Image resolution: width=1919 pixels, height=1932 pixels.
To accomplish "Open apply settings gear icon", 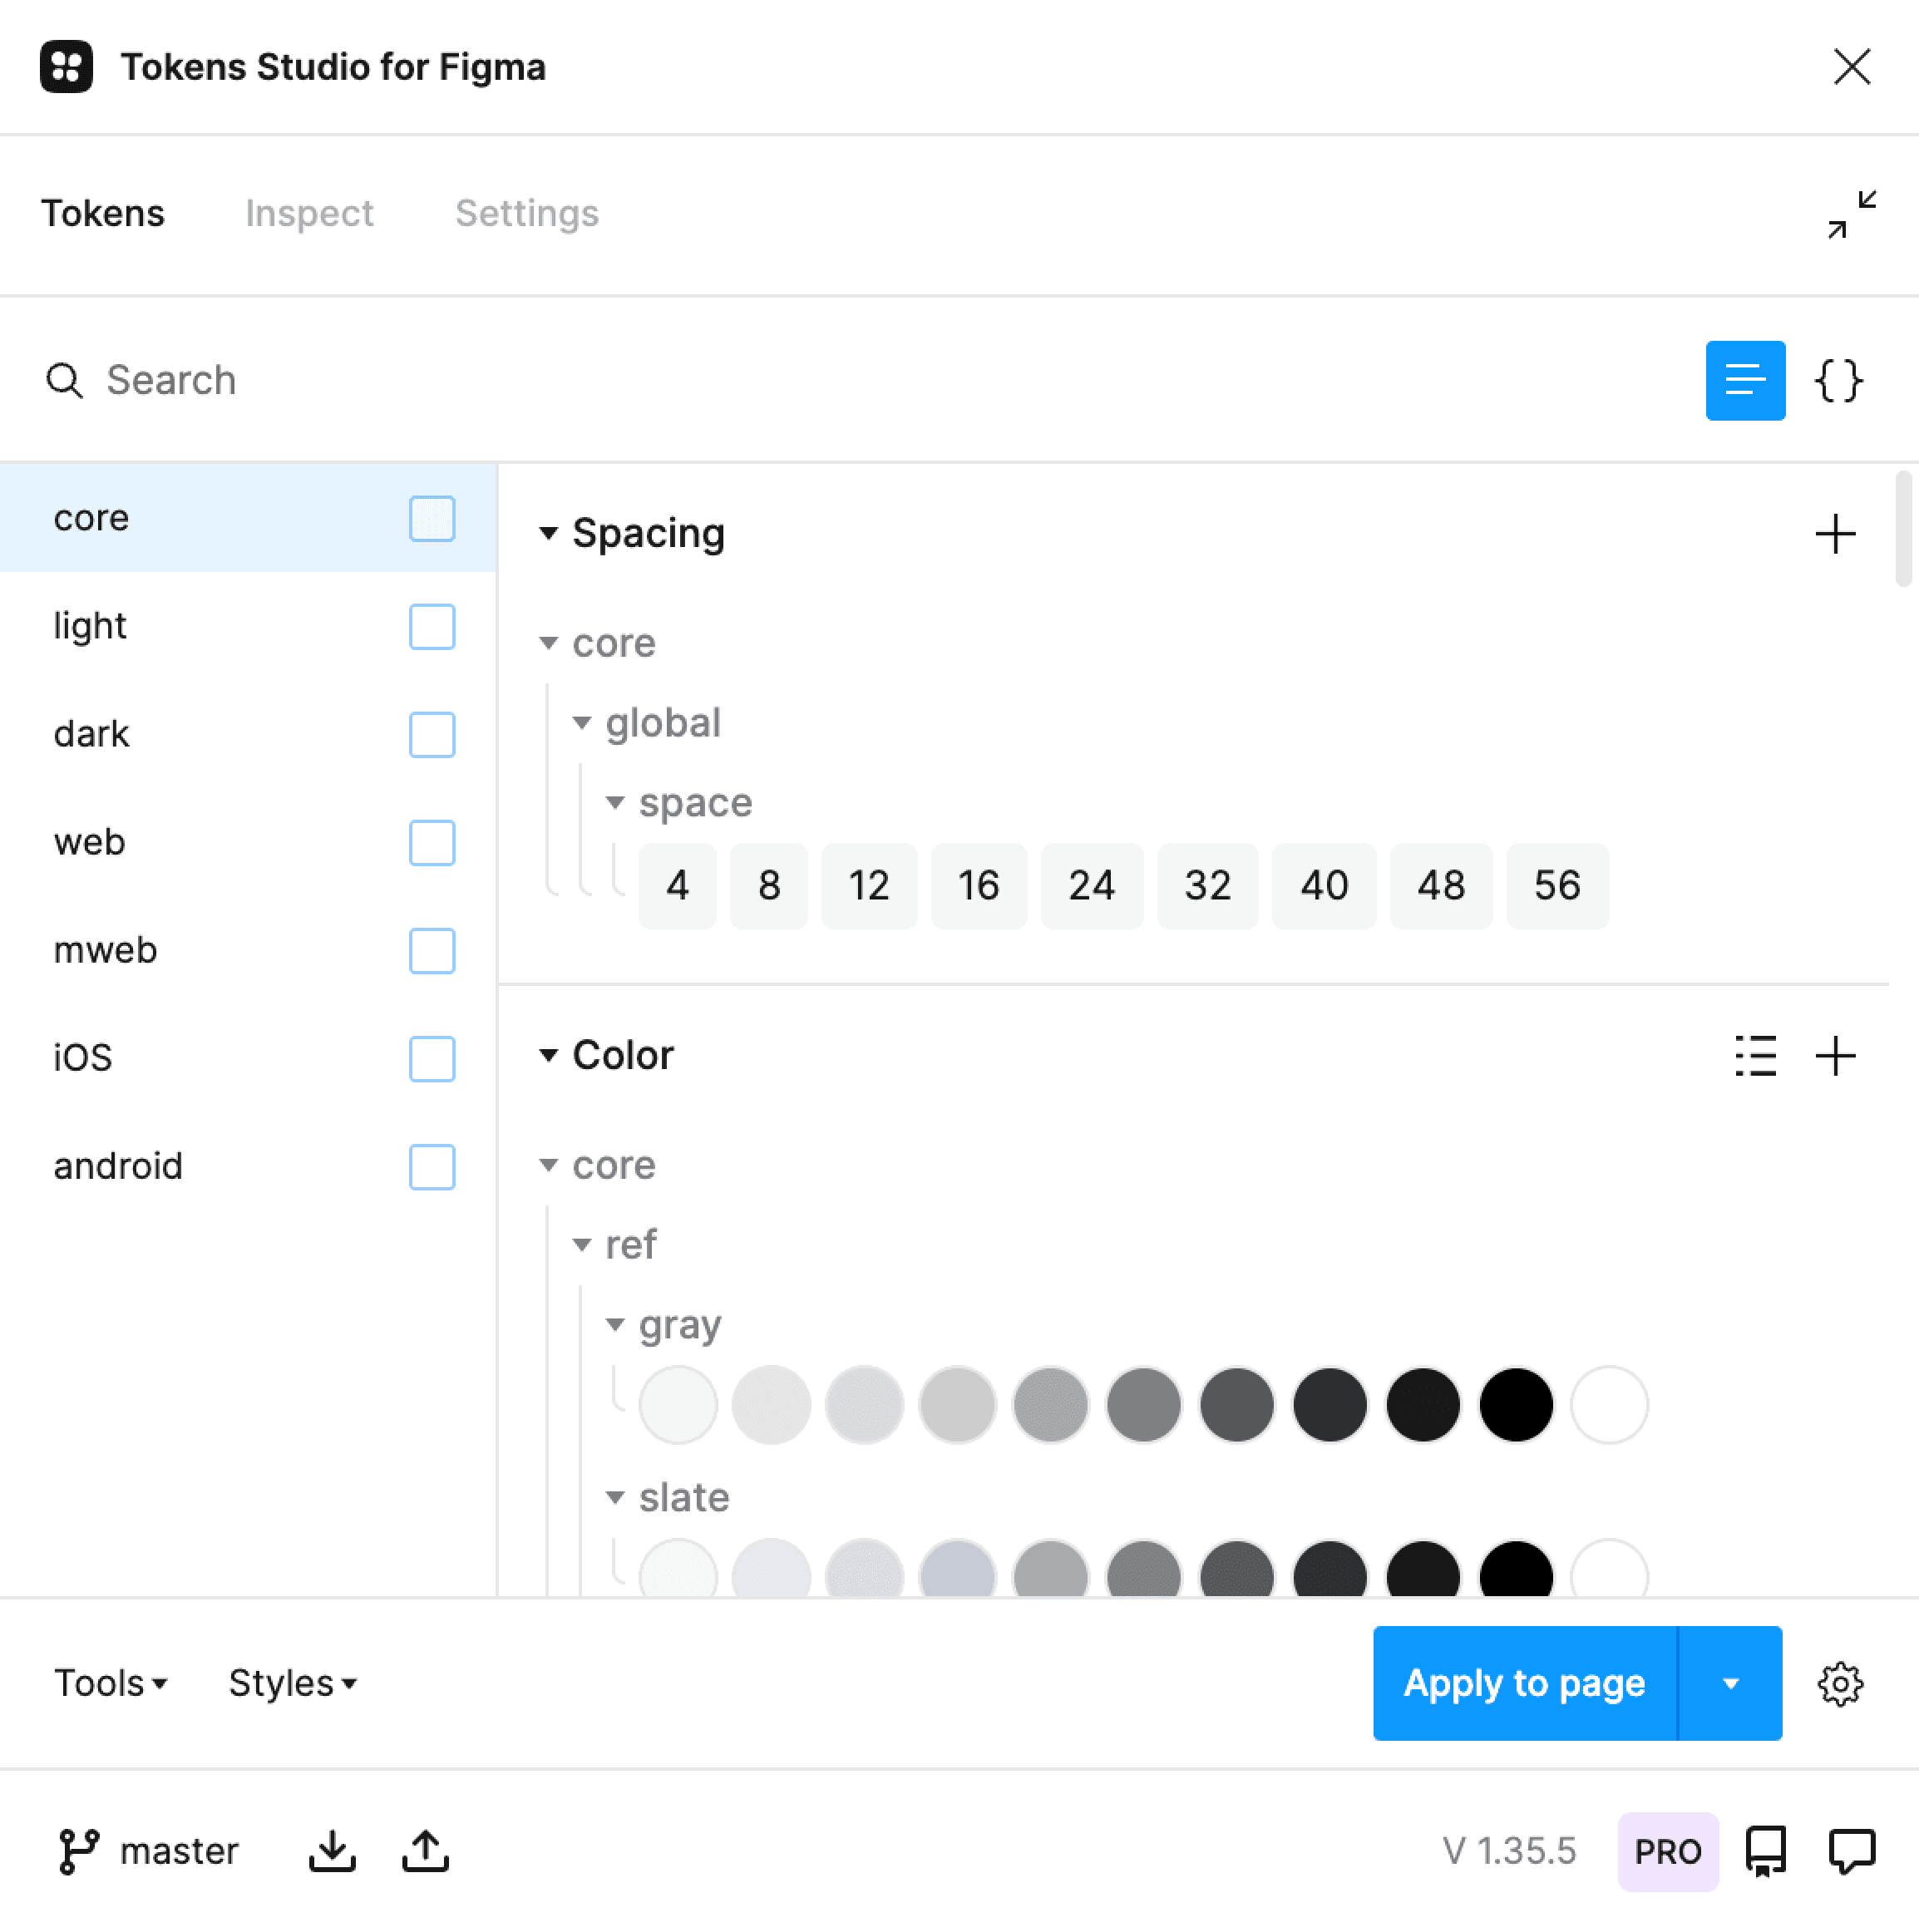I will tap(1840, 1685).
